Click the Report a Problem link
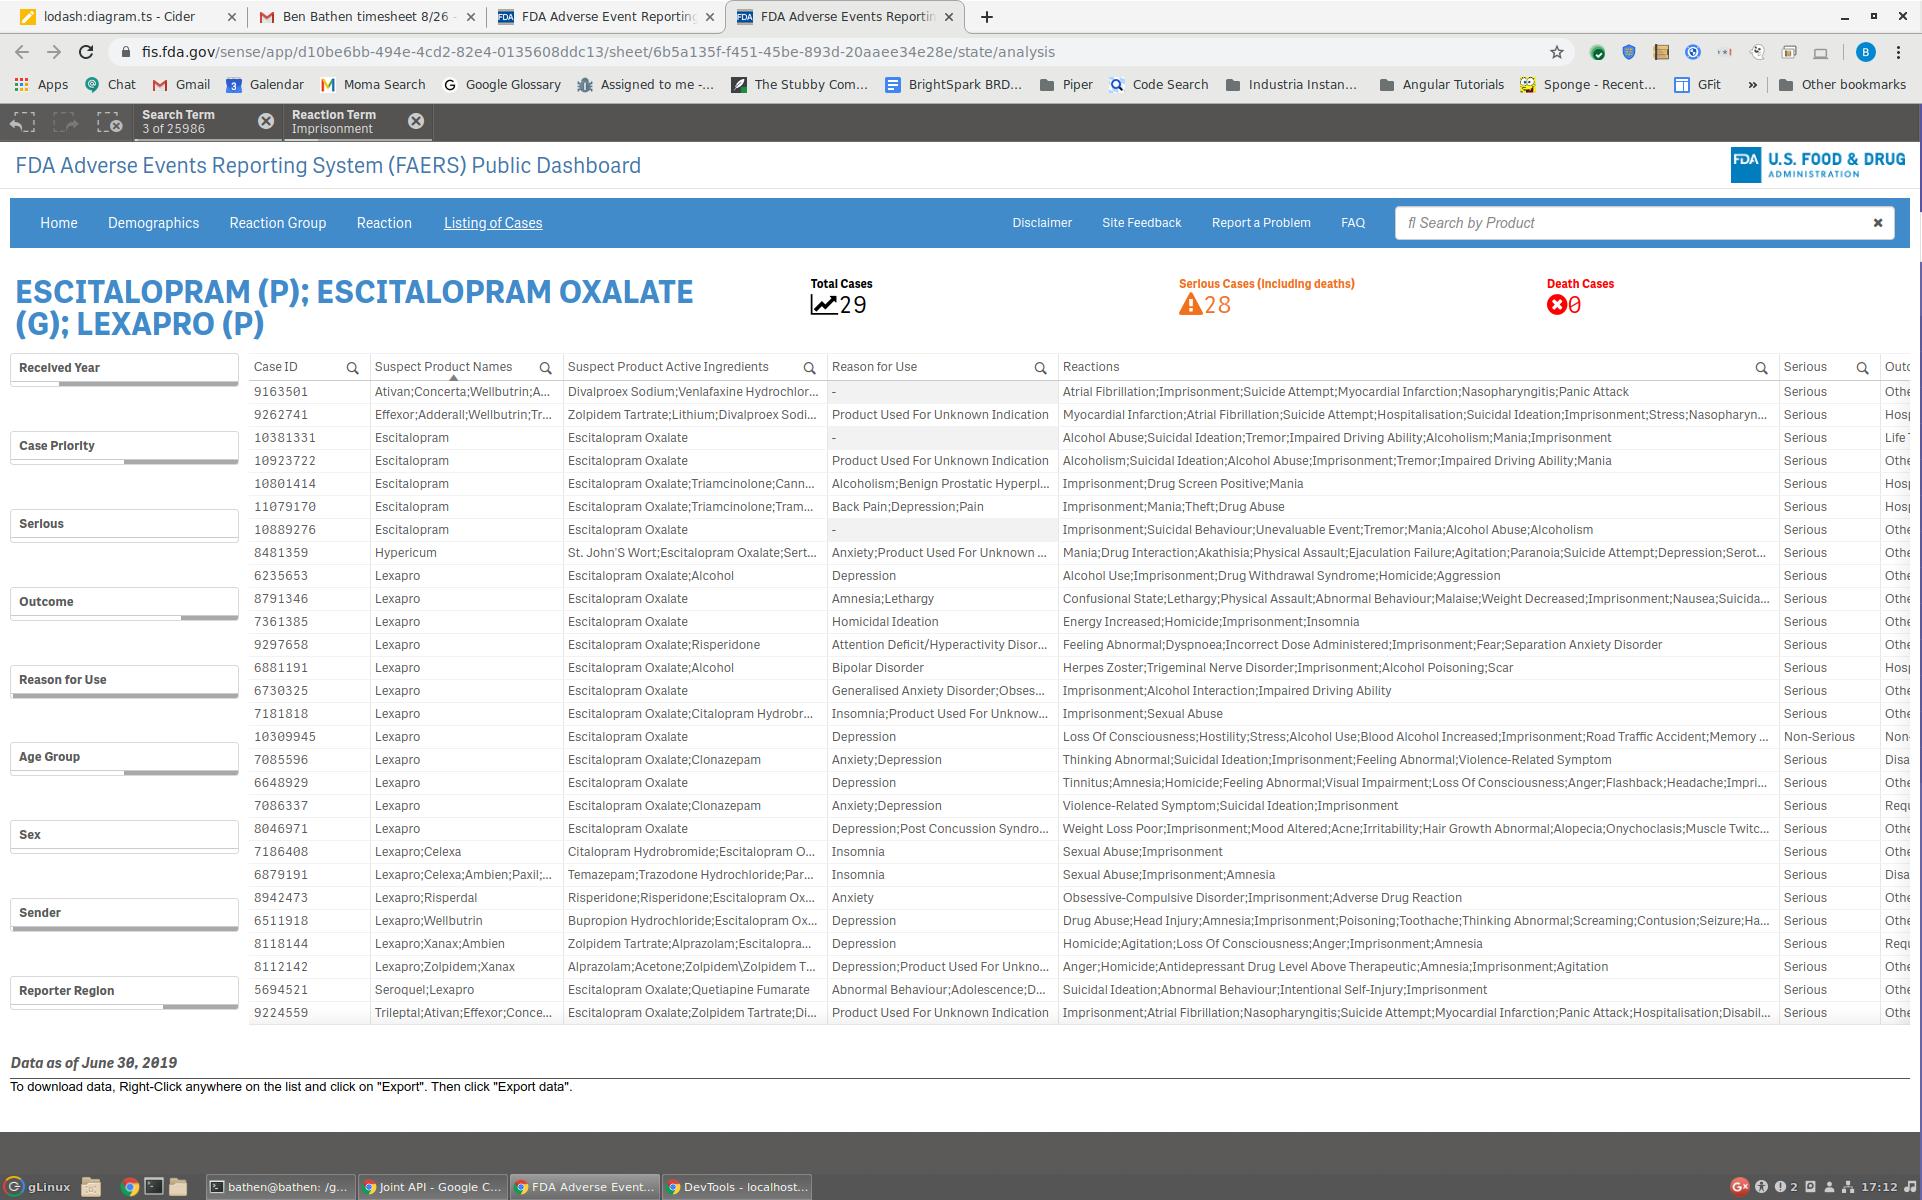The width and height of the screenshot is (1922, 1200). pyautogui.click(x=1260, y=223)
